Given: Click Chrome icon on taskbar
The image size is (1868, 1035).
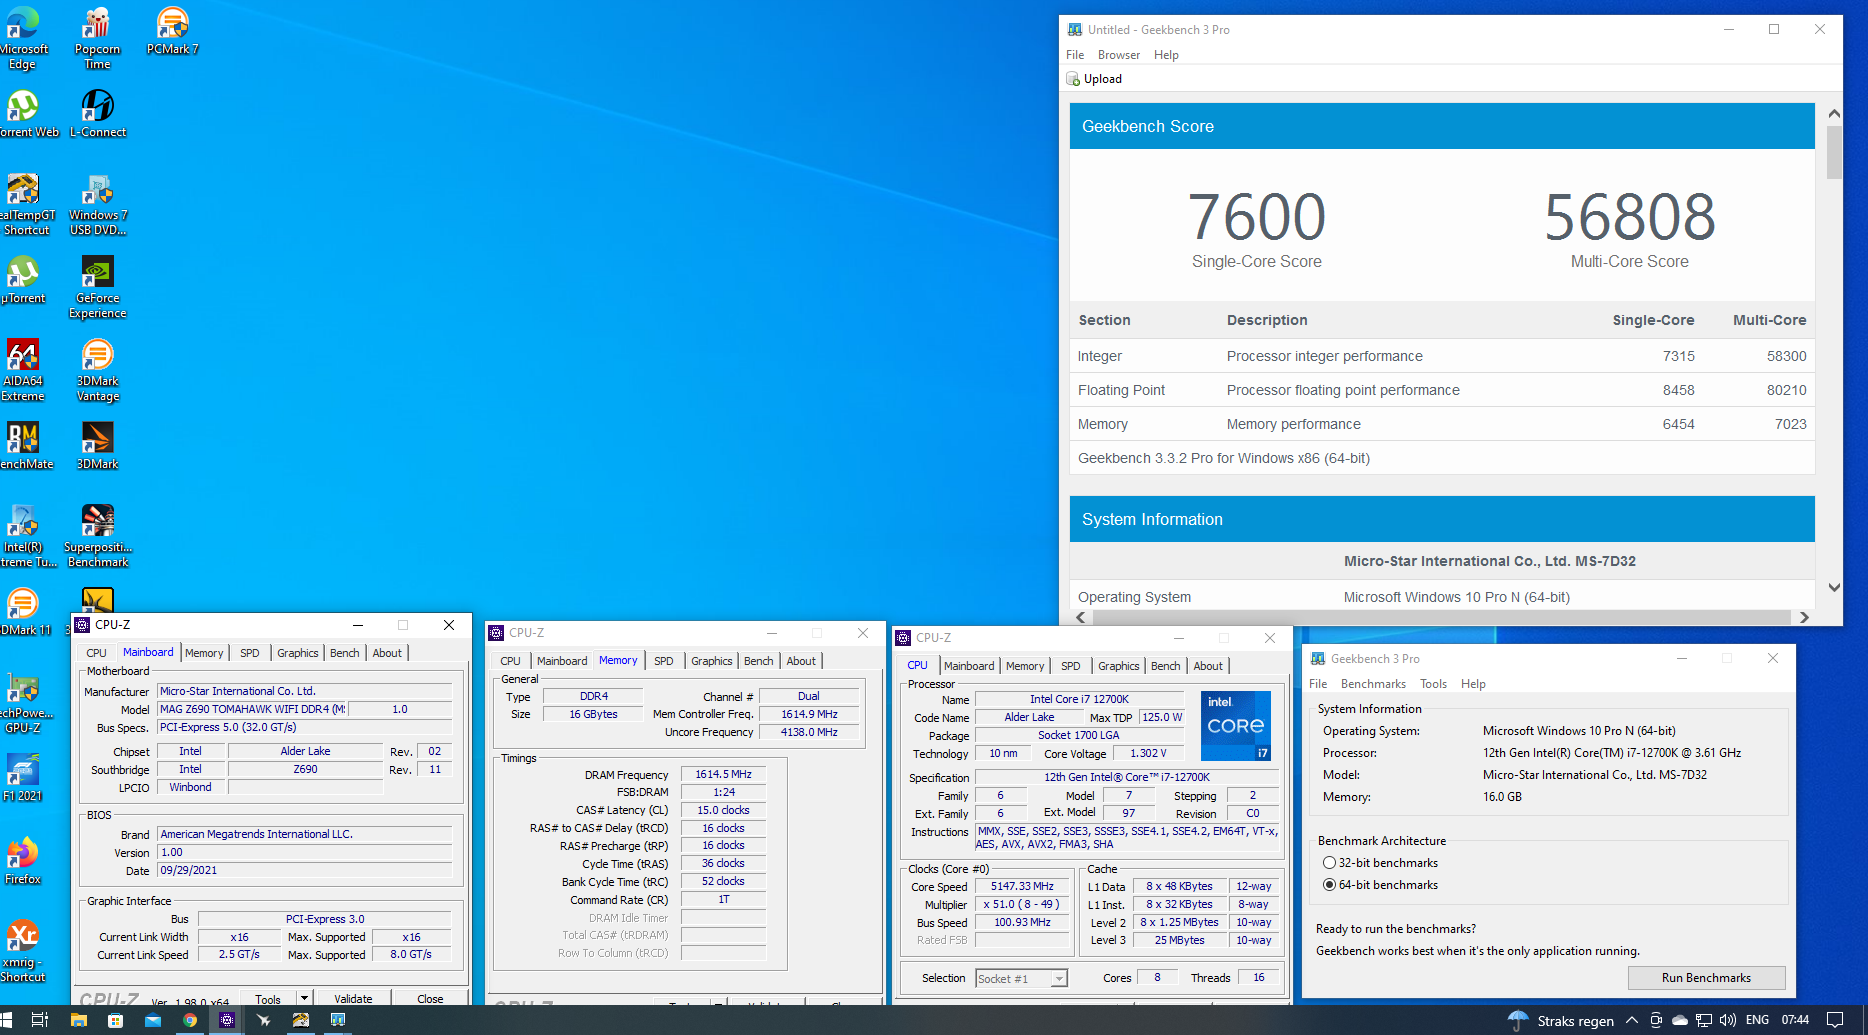Looking at the screenshot, I should click(x=190, y=1020).
